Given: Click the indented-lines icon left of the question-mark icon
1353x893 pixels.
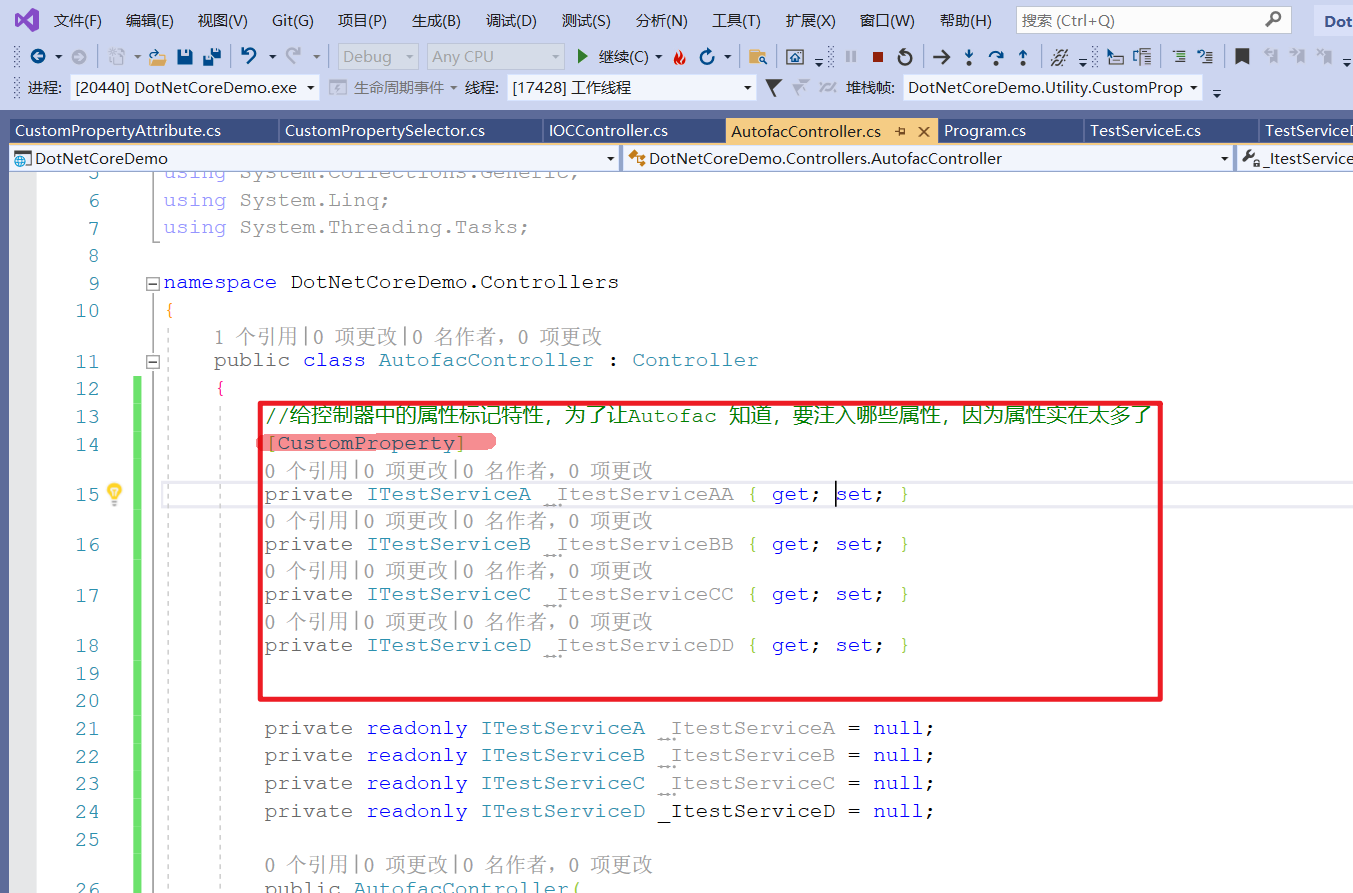Looking at the screenshot, I should click(x=1180, y=57).
